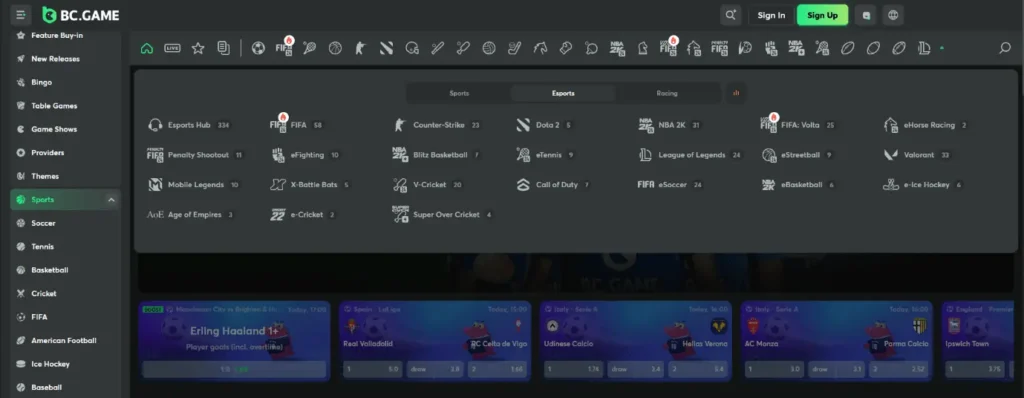This screenshot has height=398, width=1024.
Task: Open the search icon next to Sign In
Action: pyautogui.click(x=731, y=15)
